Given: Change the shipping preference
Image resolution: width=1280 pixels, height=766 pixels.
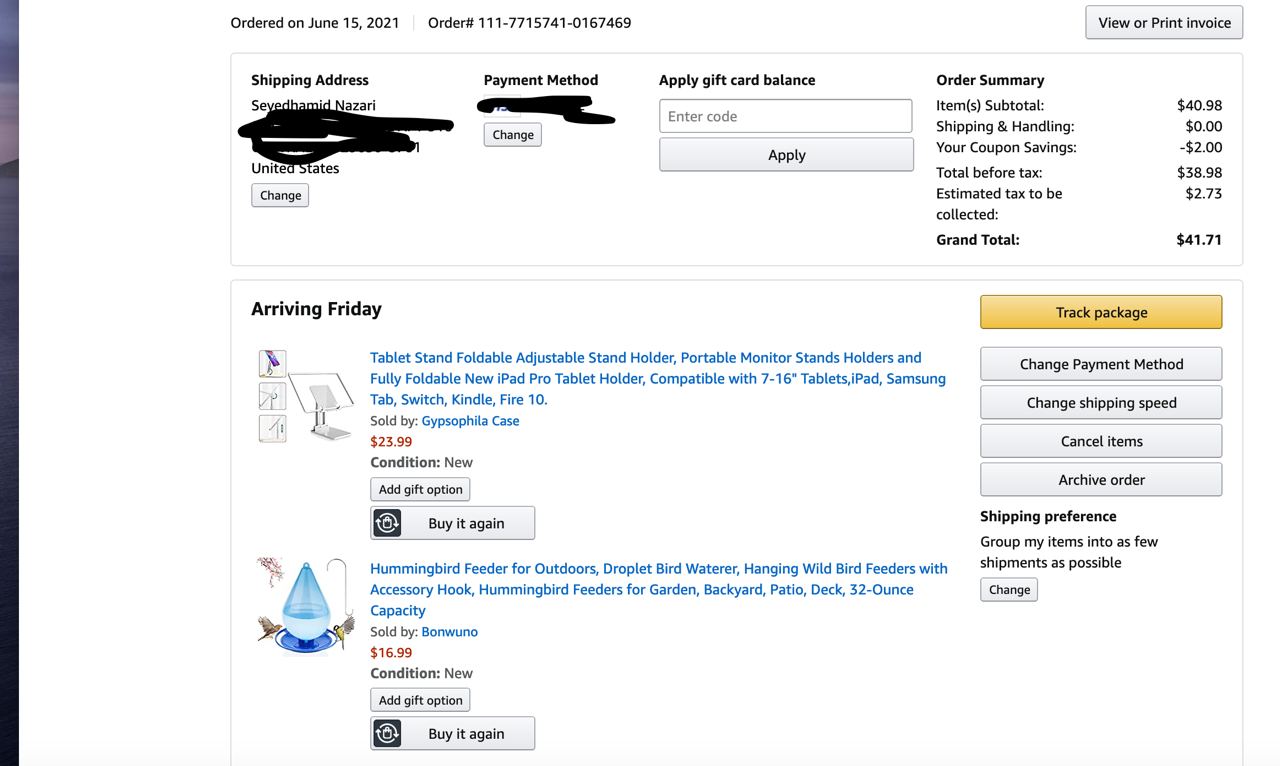Looking at the screenshot, I should pos(1009,590).
